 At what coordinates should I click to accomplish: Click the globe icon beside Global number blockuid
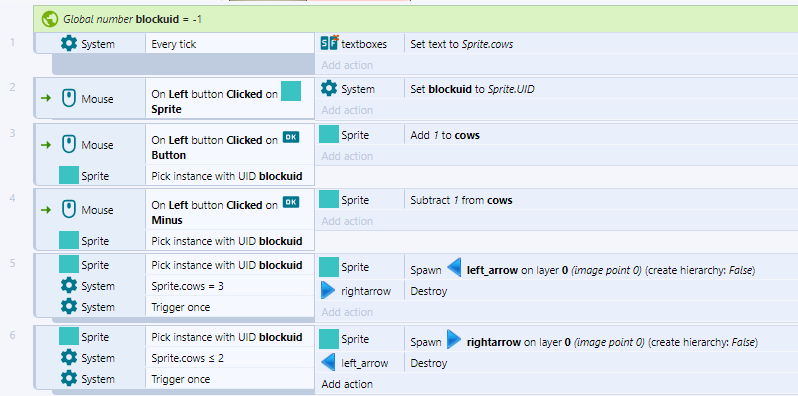point(50,19)
